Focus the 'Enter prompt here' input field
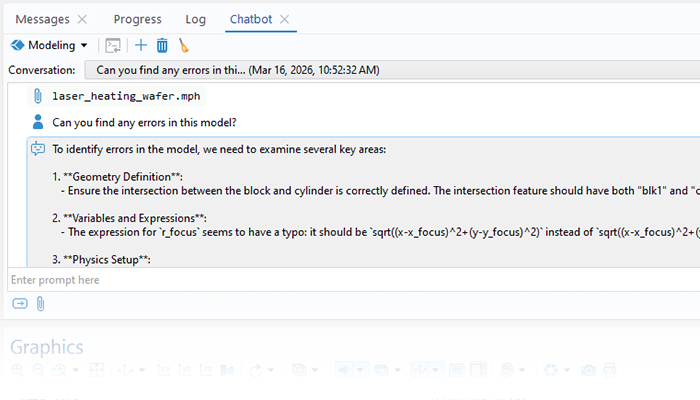This screenshot has height=400, width=700. tap(354, 280)
